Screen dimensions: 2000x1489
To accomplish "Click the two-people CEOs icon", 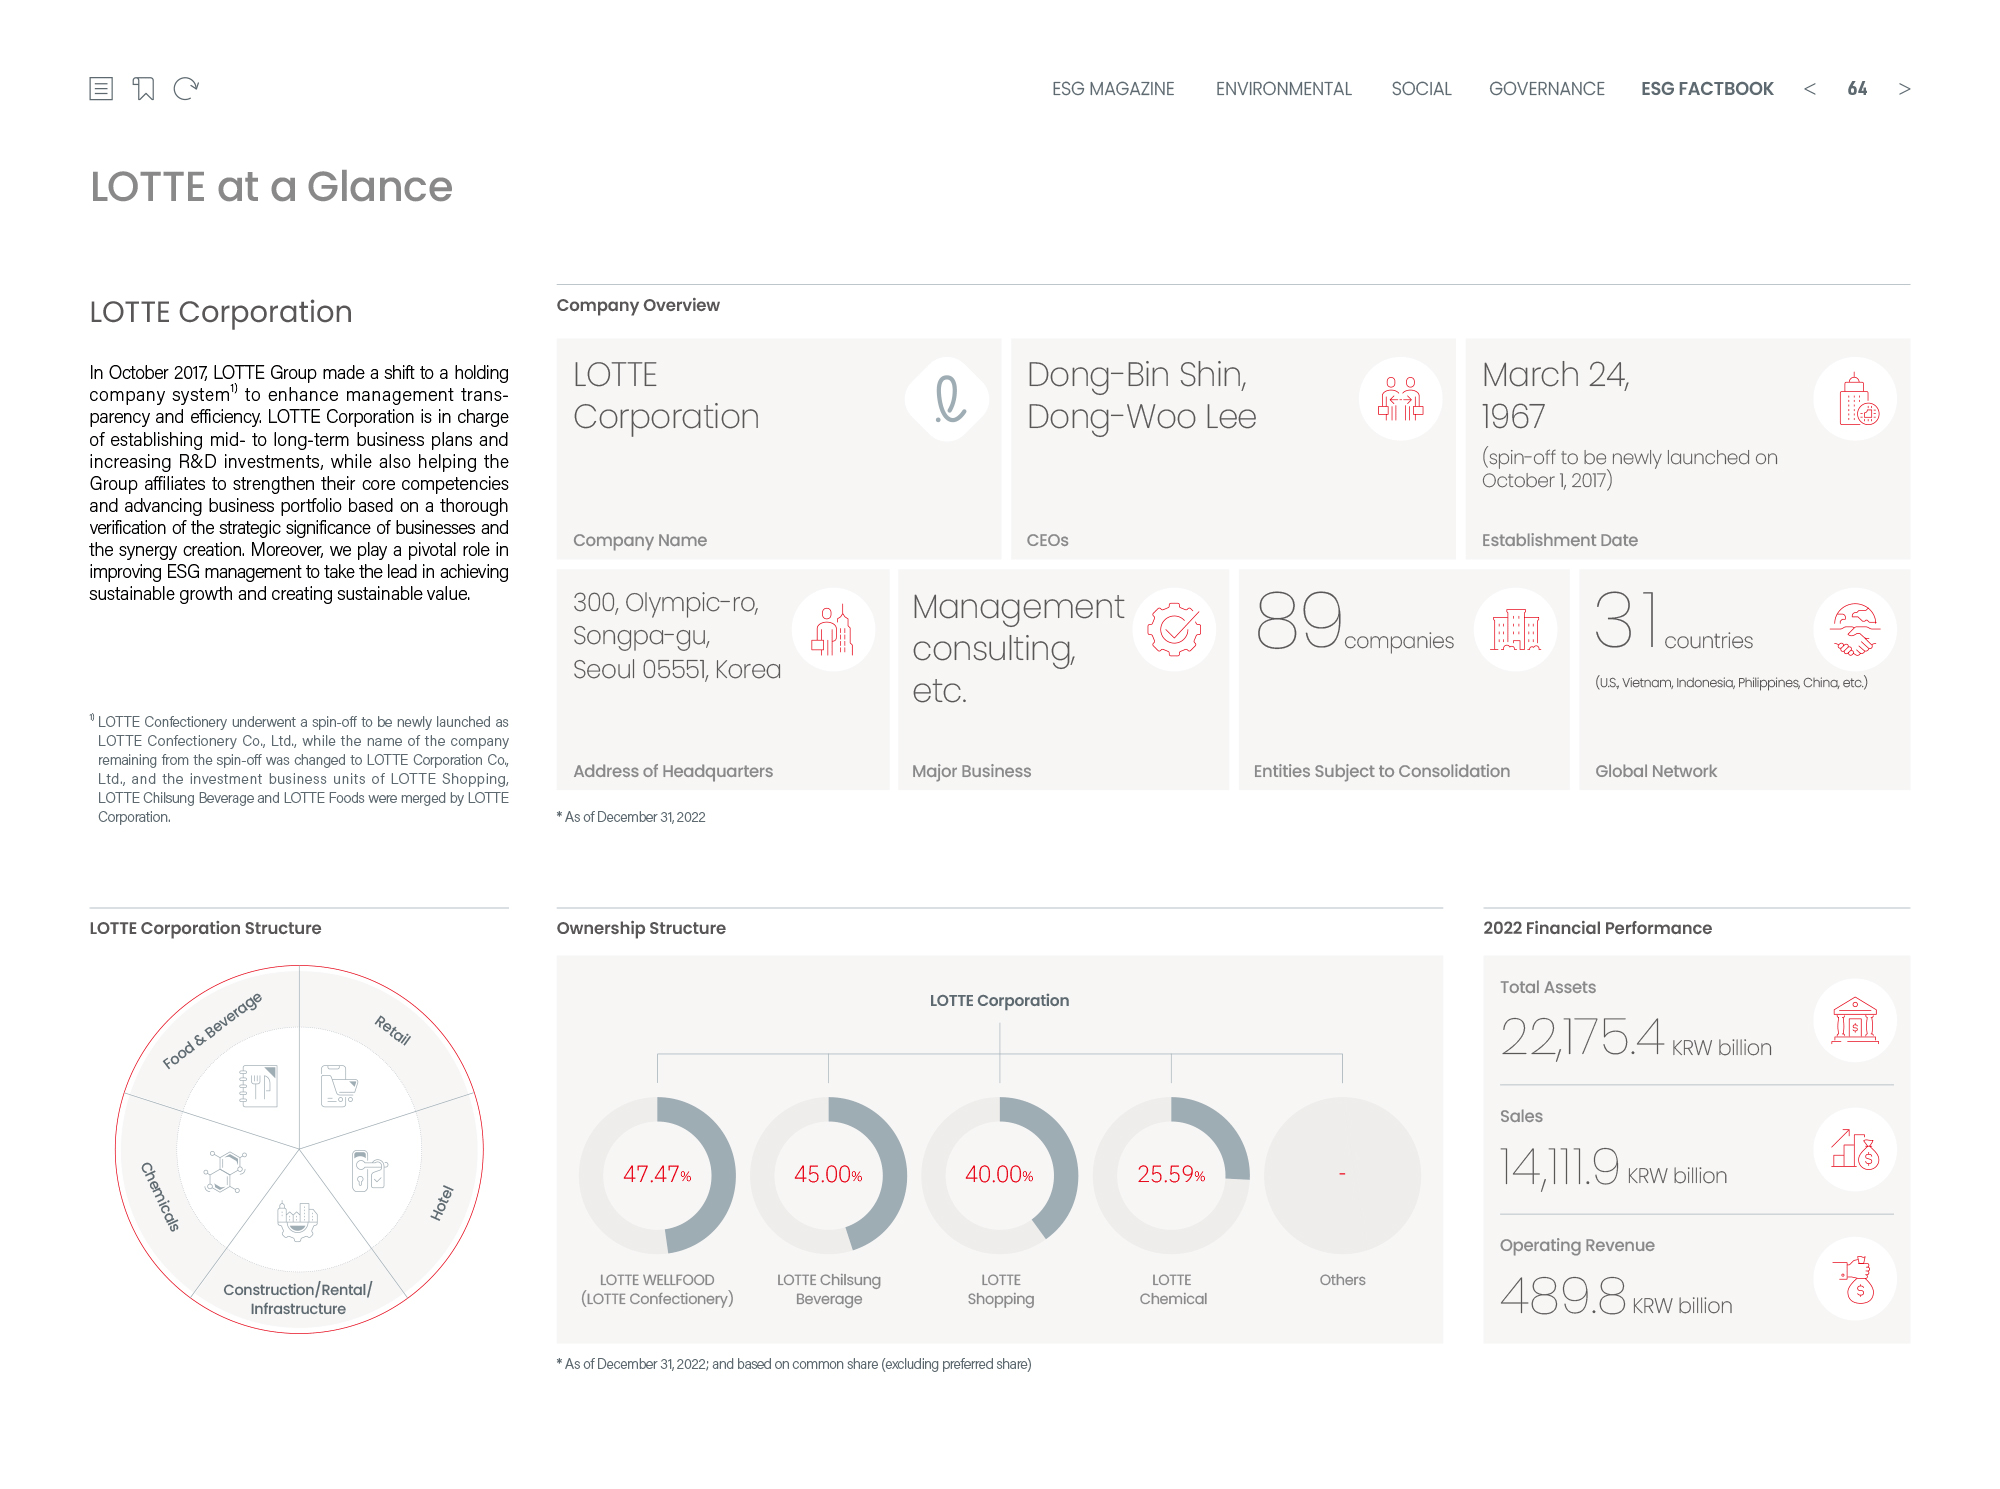I will point(1401,399).
